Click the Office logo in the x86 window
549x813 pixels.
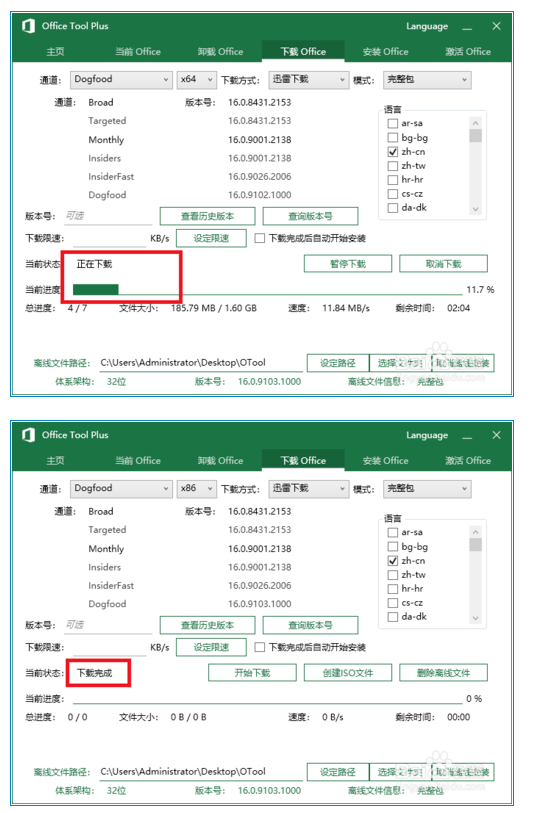coord(29,435)
